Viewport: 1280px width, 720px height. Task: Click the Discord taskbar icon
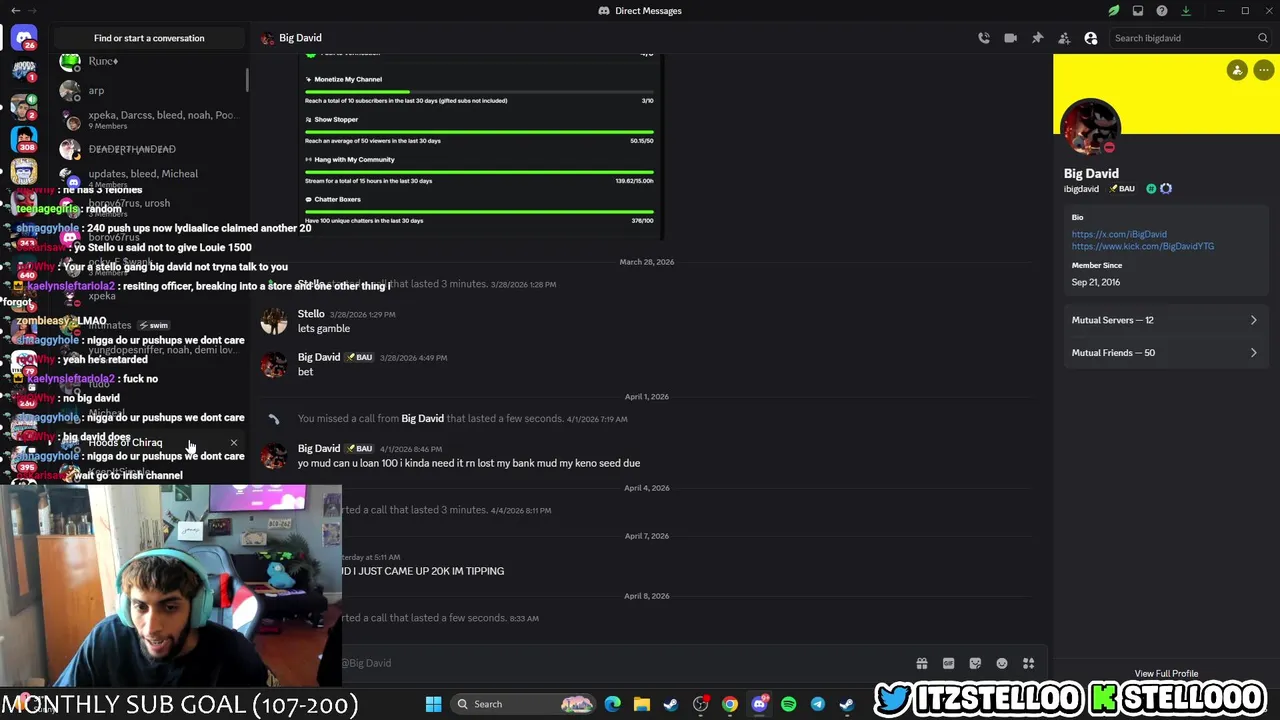(760, 704)
